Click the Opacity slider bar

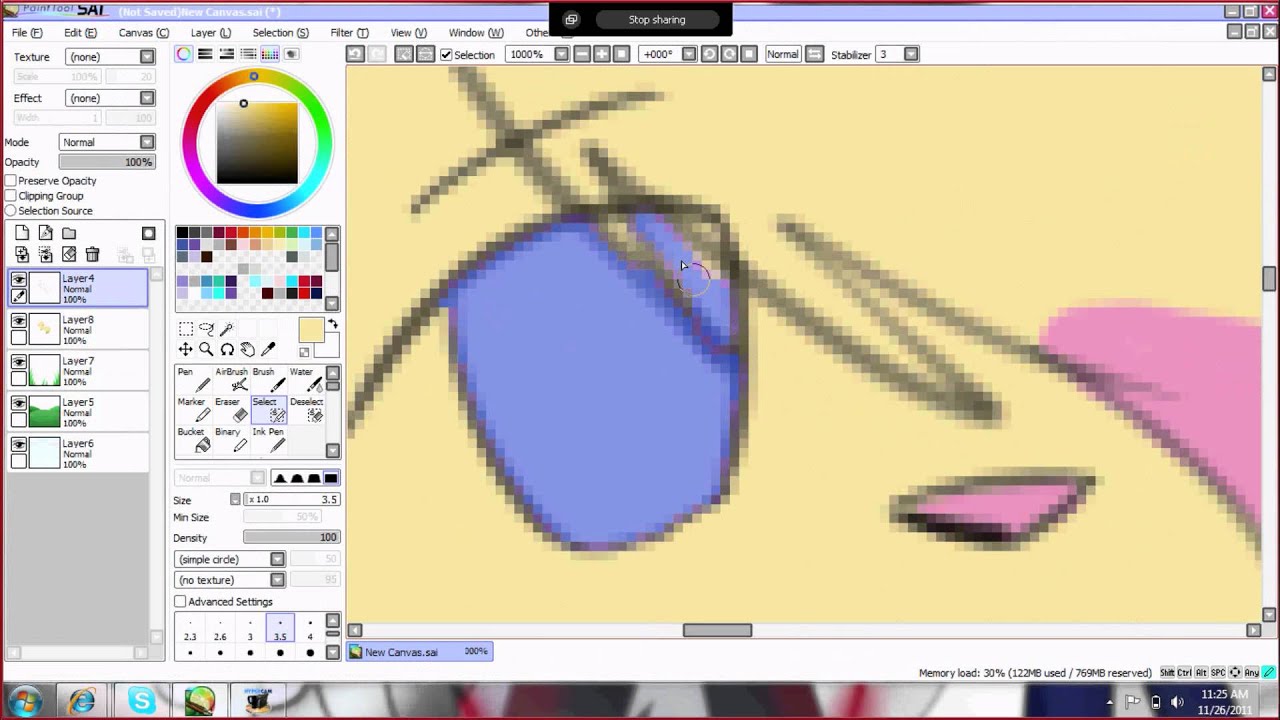point(106,162)
